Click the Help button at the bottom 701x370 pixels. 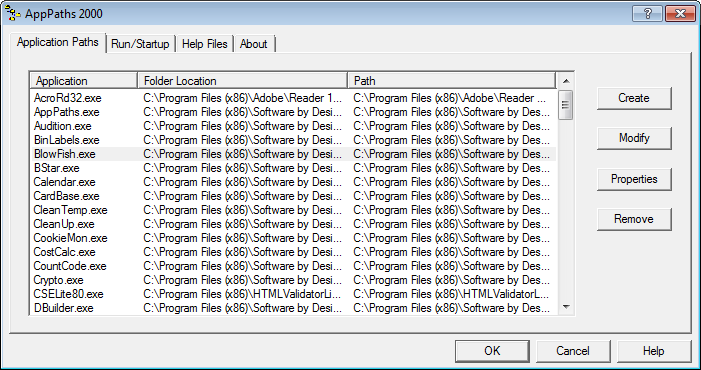click(x=654, y=351)
